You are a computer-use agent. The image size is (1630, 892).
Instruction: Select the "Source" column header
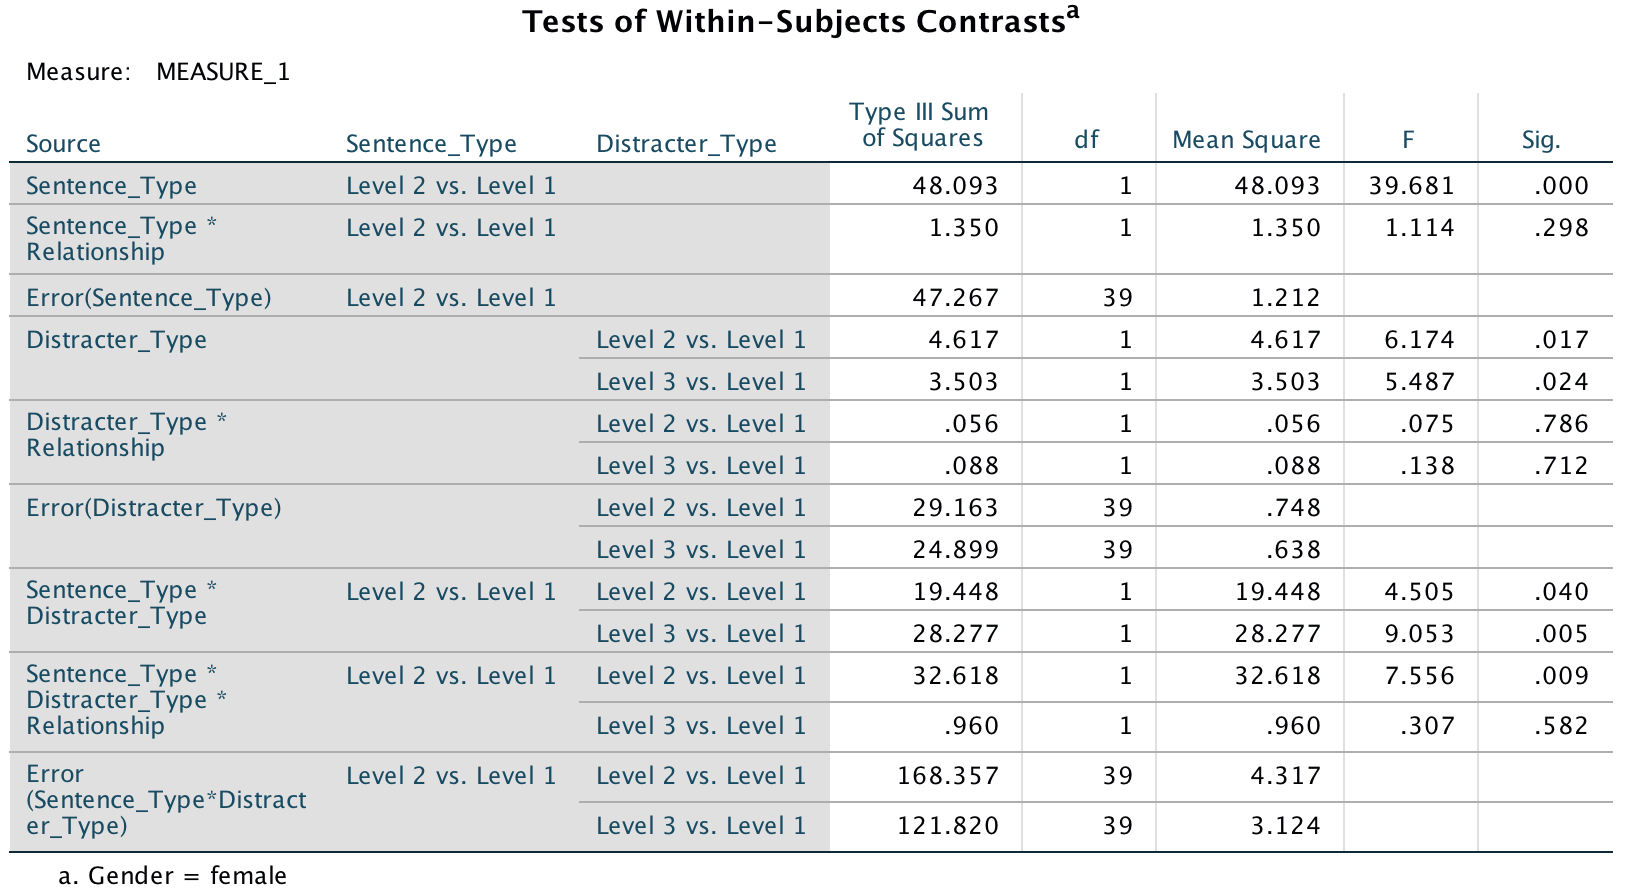(x=63, y=144)
